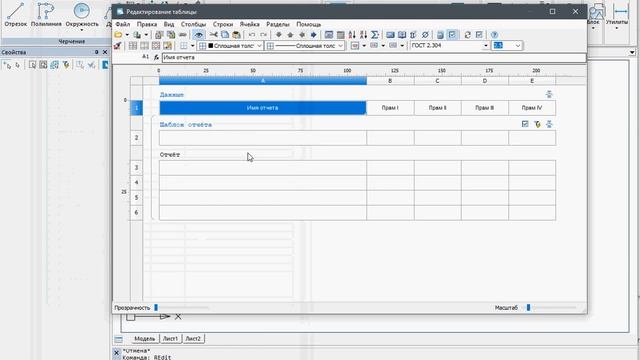Image resolution: width=640 pixels, height=360 pixels.
Task: Switch to the Лист2 tab
Action: (x=193, y=339)
